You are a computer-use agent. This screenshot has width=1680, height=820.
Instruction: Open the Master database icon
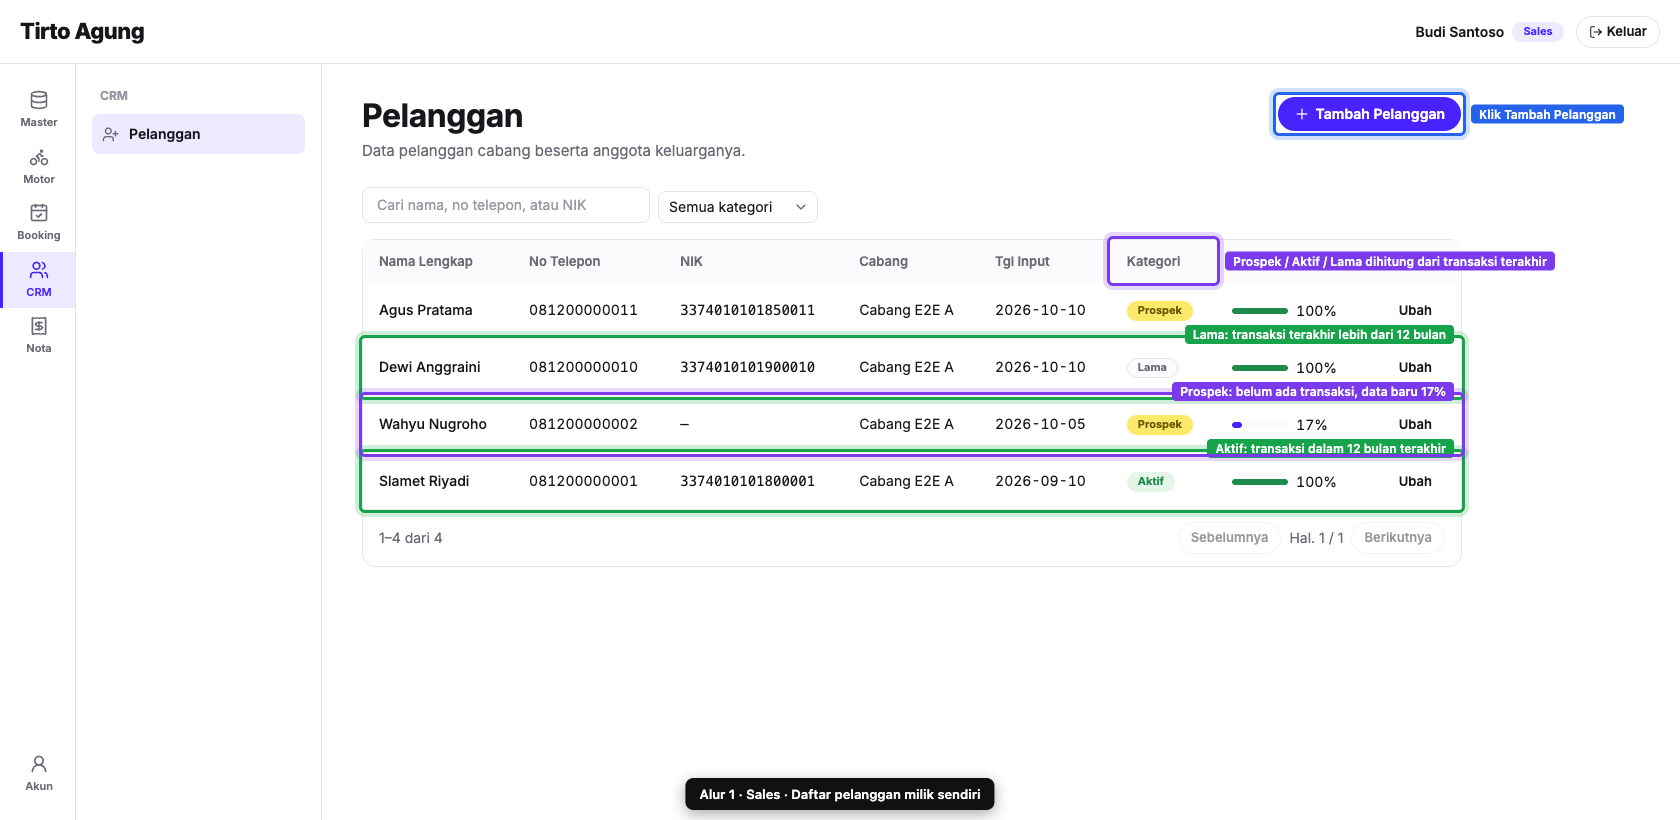pos(39,100)
